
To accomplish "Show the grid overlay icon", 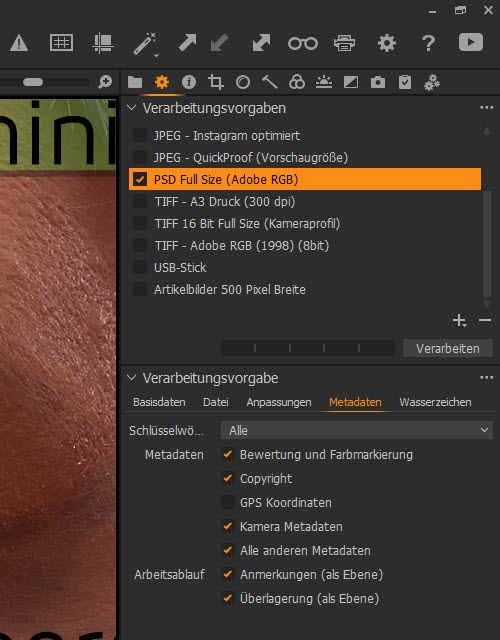I will tap(61, 42).
